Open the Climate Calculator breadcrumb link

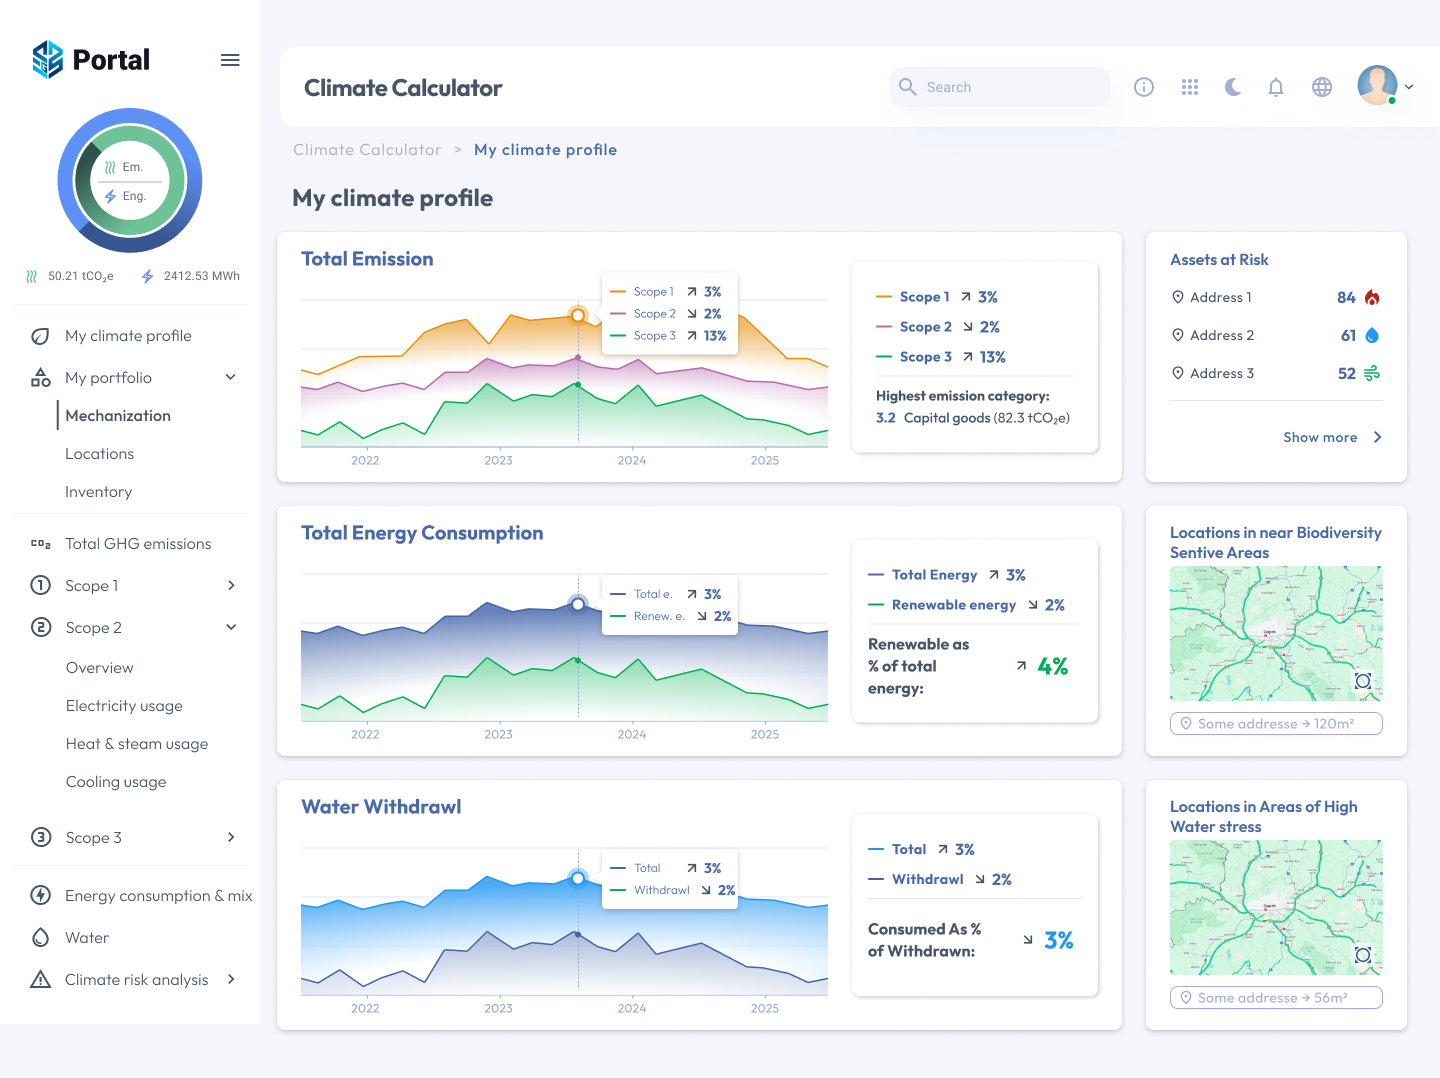pyautogui.click(x=367, y=149)
